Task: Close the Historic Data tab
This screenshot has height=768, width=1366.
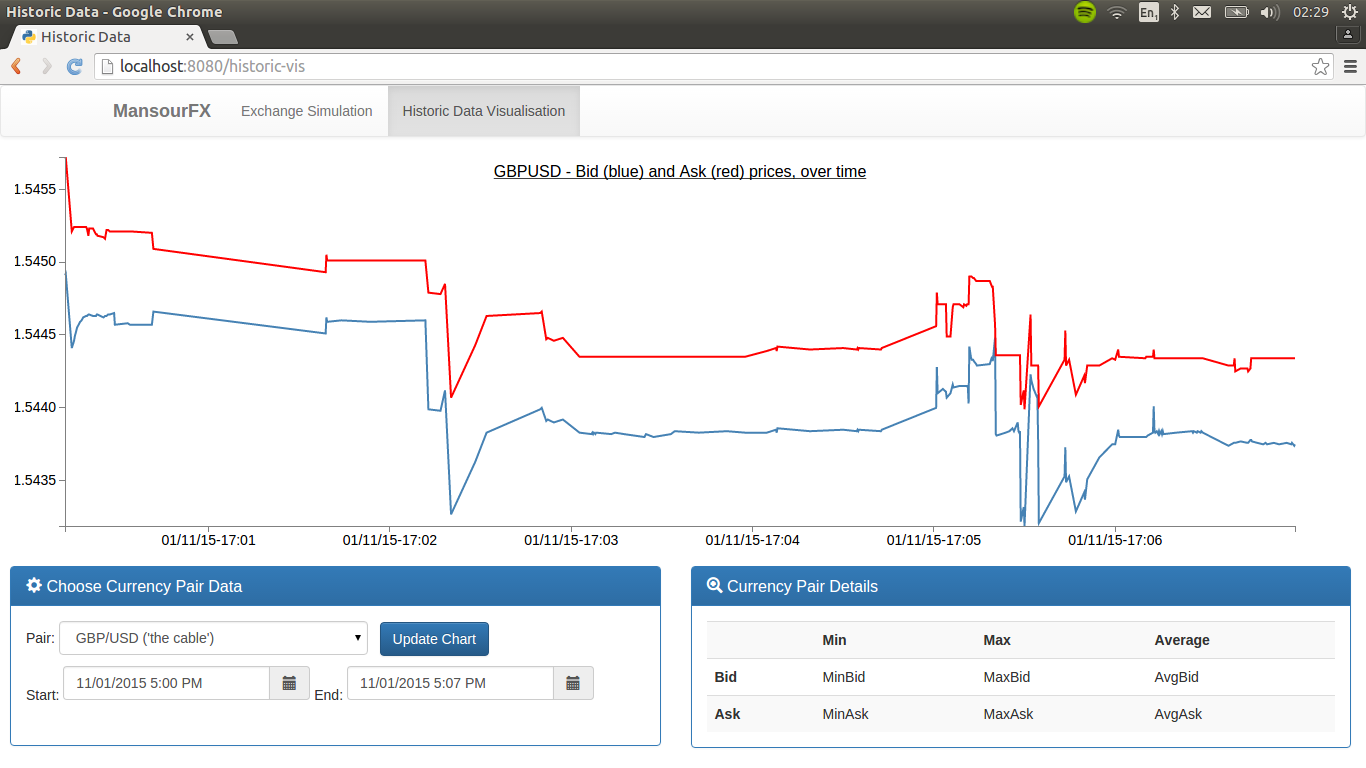Action: tap(190, 37)
